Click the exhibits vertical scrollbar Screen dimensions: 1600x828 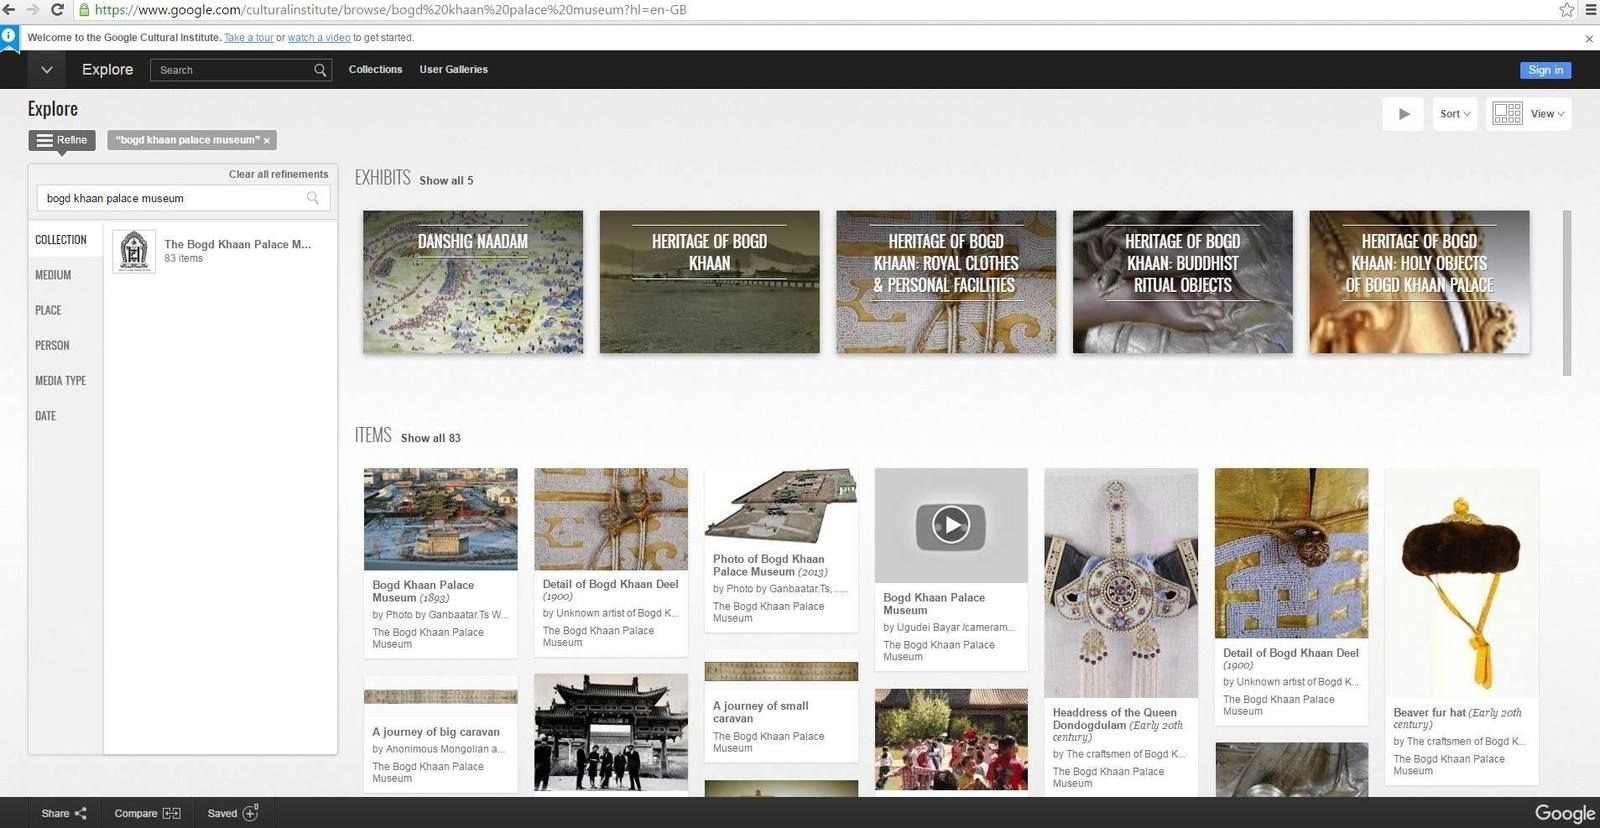tap(1566, 292)
